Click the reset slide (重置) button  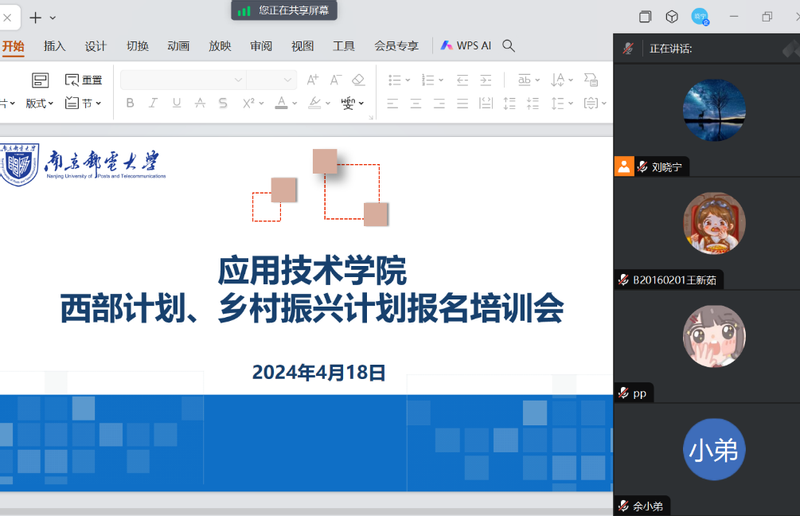84,80
